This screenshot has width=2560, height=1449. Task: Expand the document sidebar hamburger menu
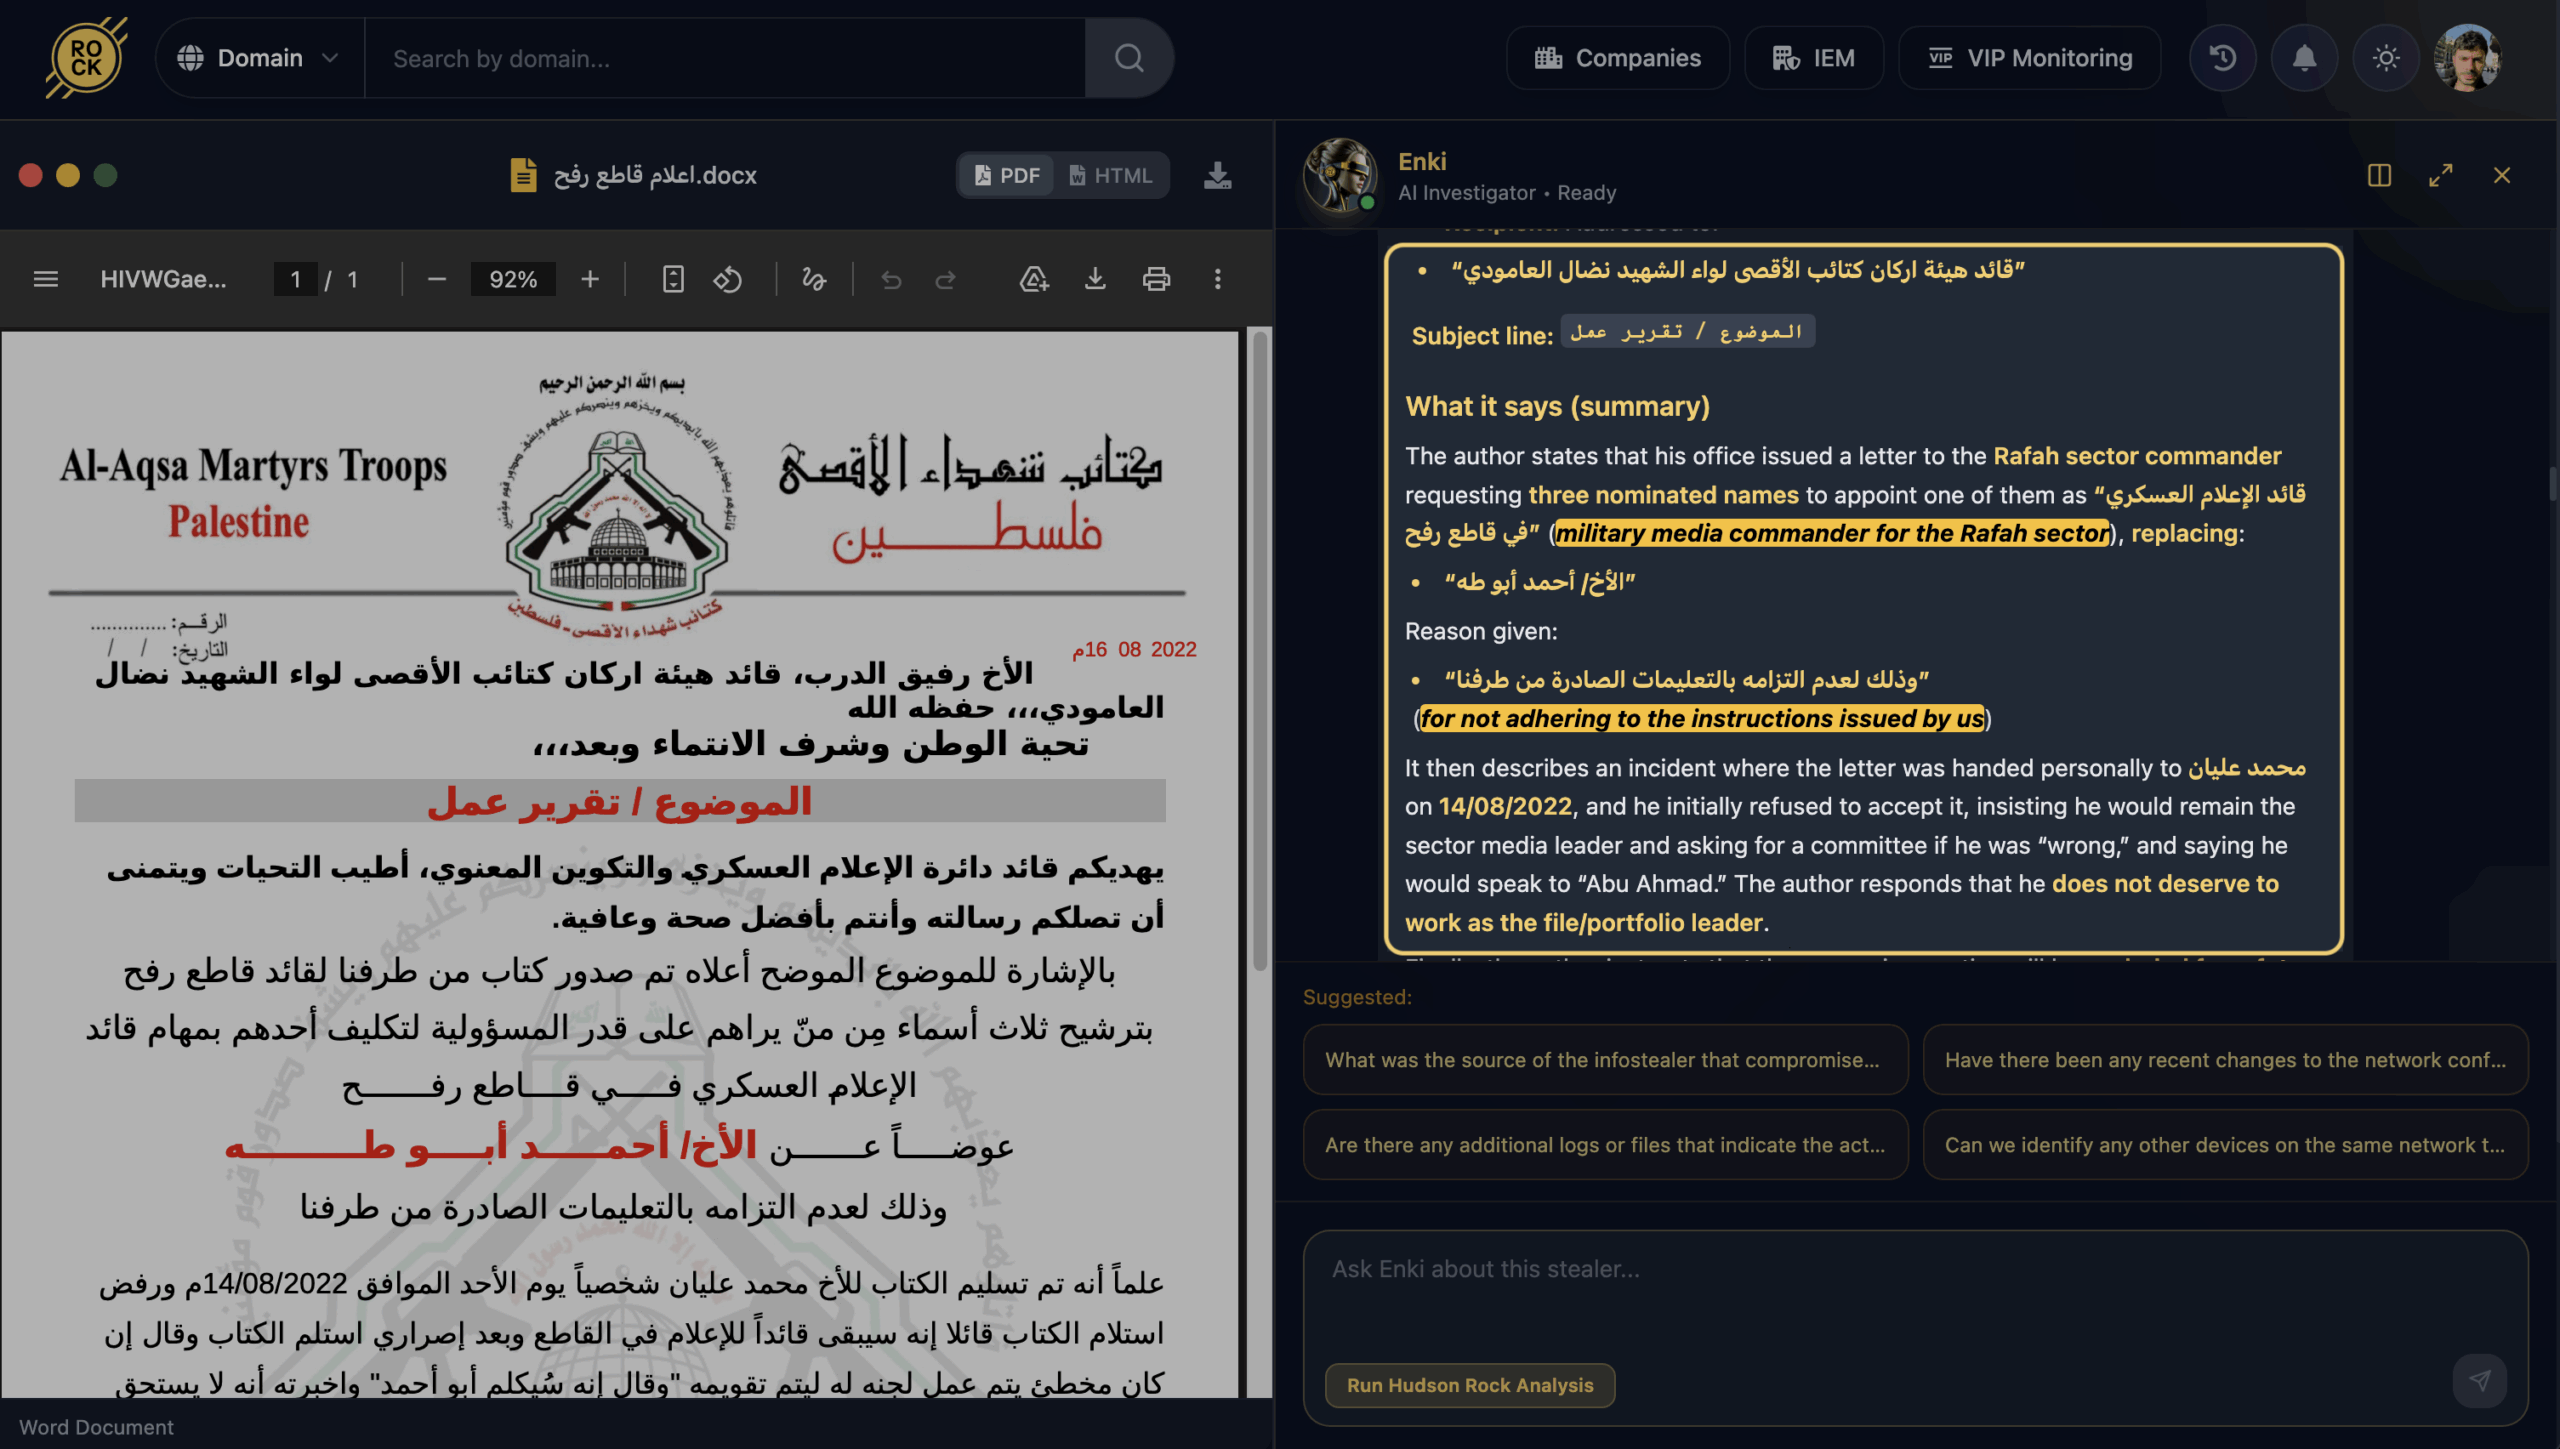tap(45, 280)
